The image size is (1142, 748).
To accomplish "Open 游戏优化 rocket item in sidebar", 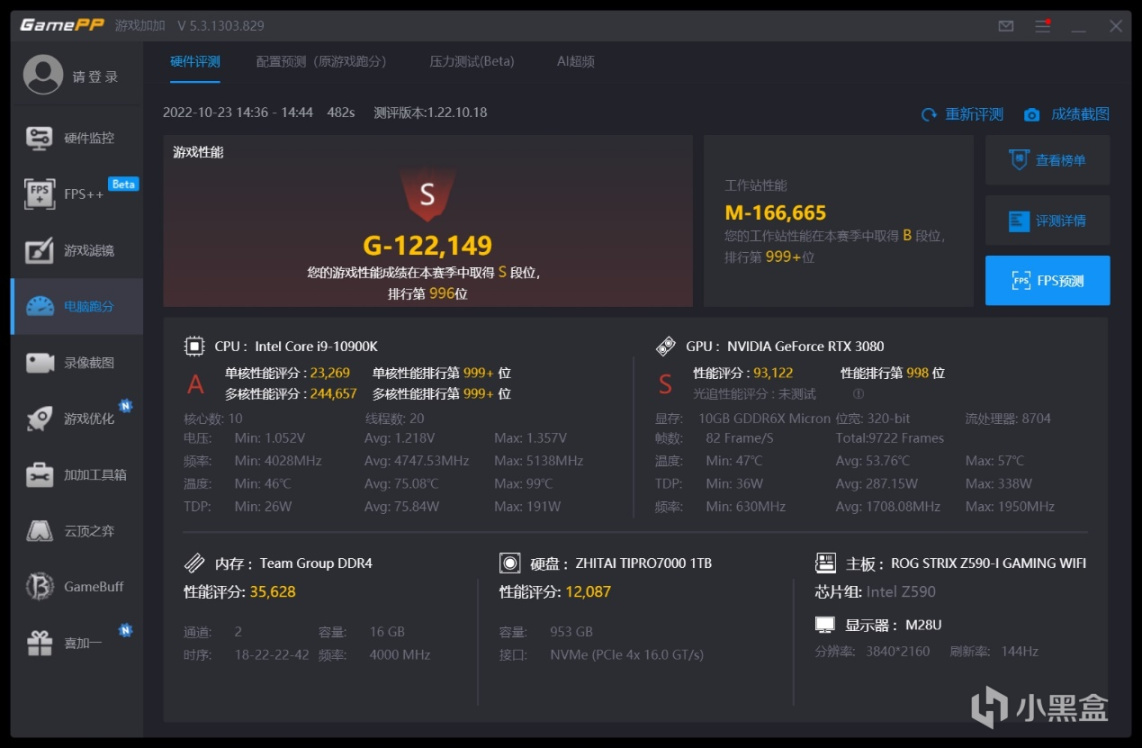I will (77, 418).
